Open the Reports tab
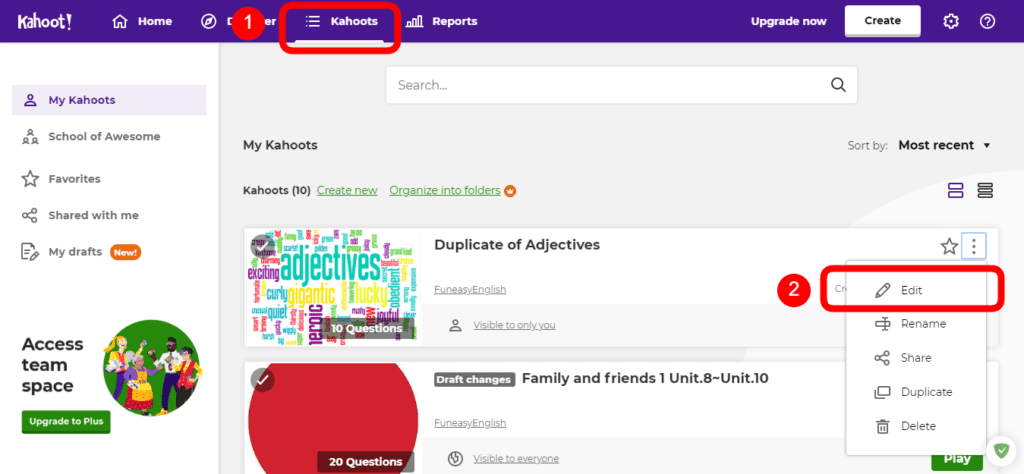The height and width of the screenshot is (474, 1024). point(441,22)
